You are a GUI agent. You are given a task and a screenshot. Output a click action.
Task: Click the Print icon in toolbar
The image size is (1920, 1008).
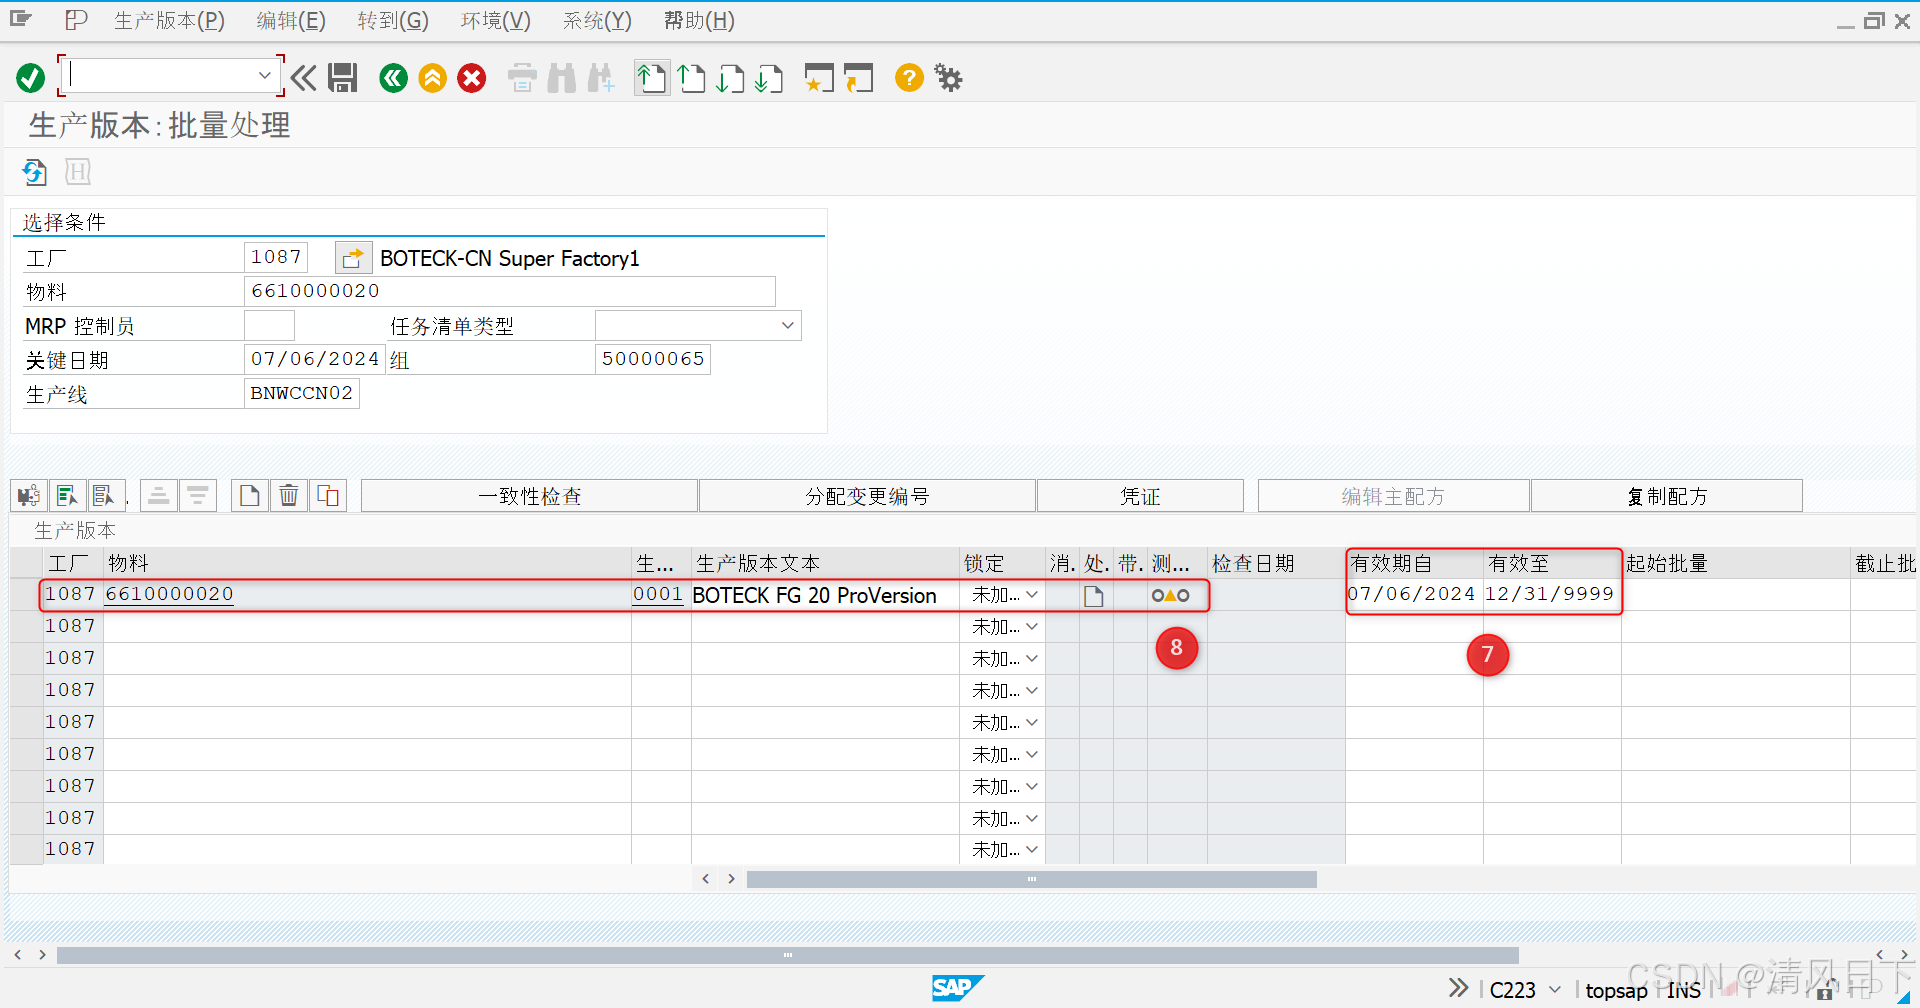click(x=522, y=78)
